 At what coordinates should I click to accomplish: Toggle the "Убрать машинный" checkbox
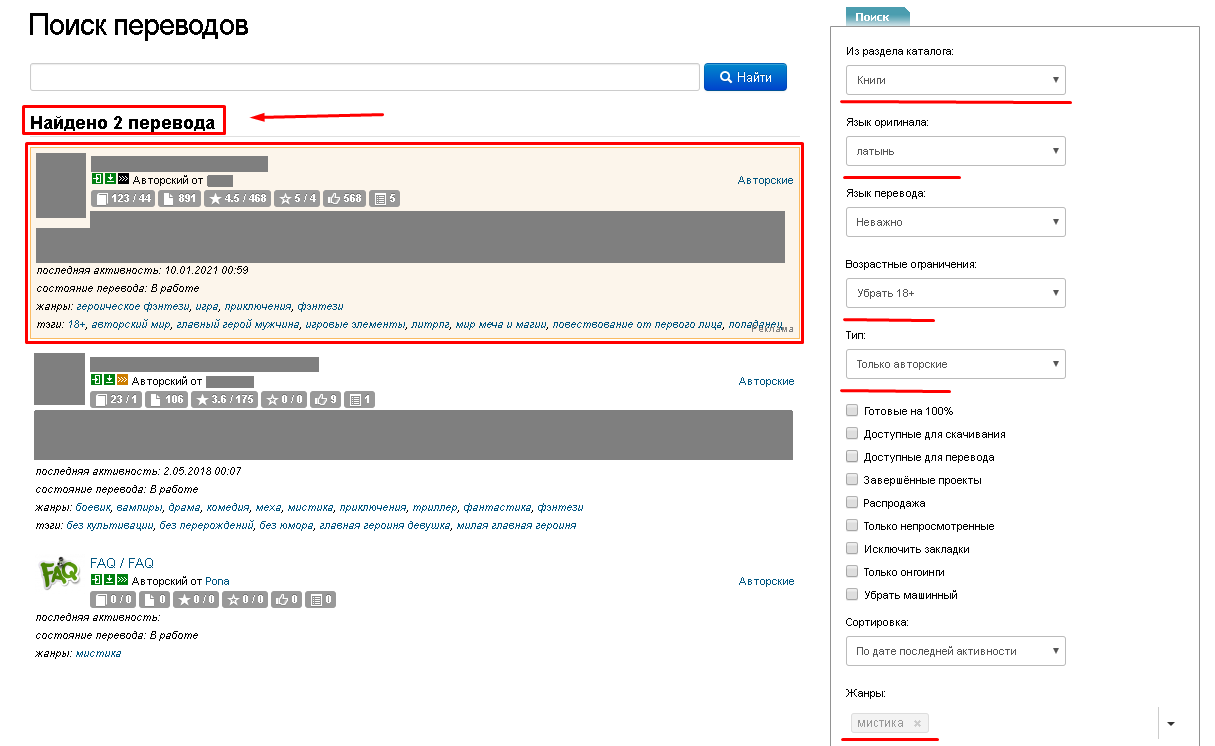click(x=852, y=595)
